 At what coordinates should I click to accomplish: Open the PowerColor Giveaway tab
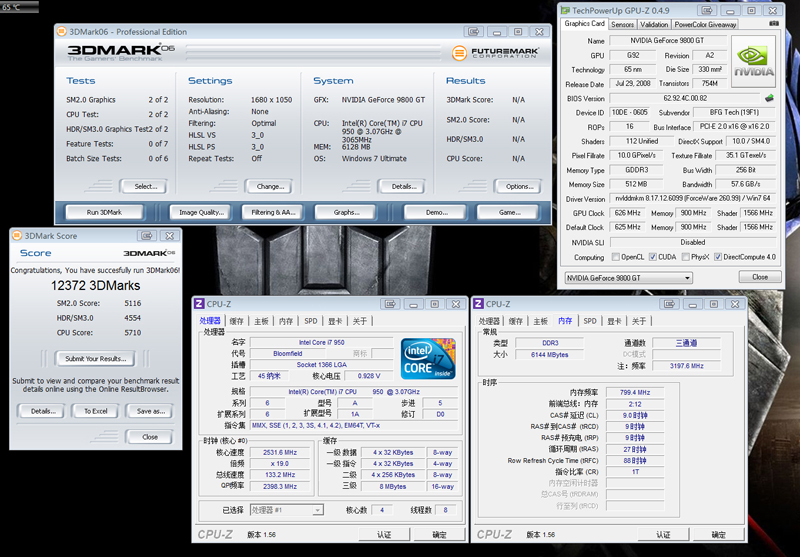(x=705, y=24)
